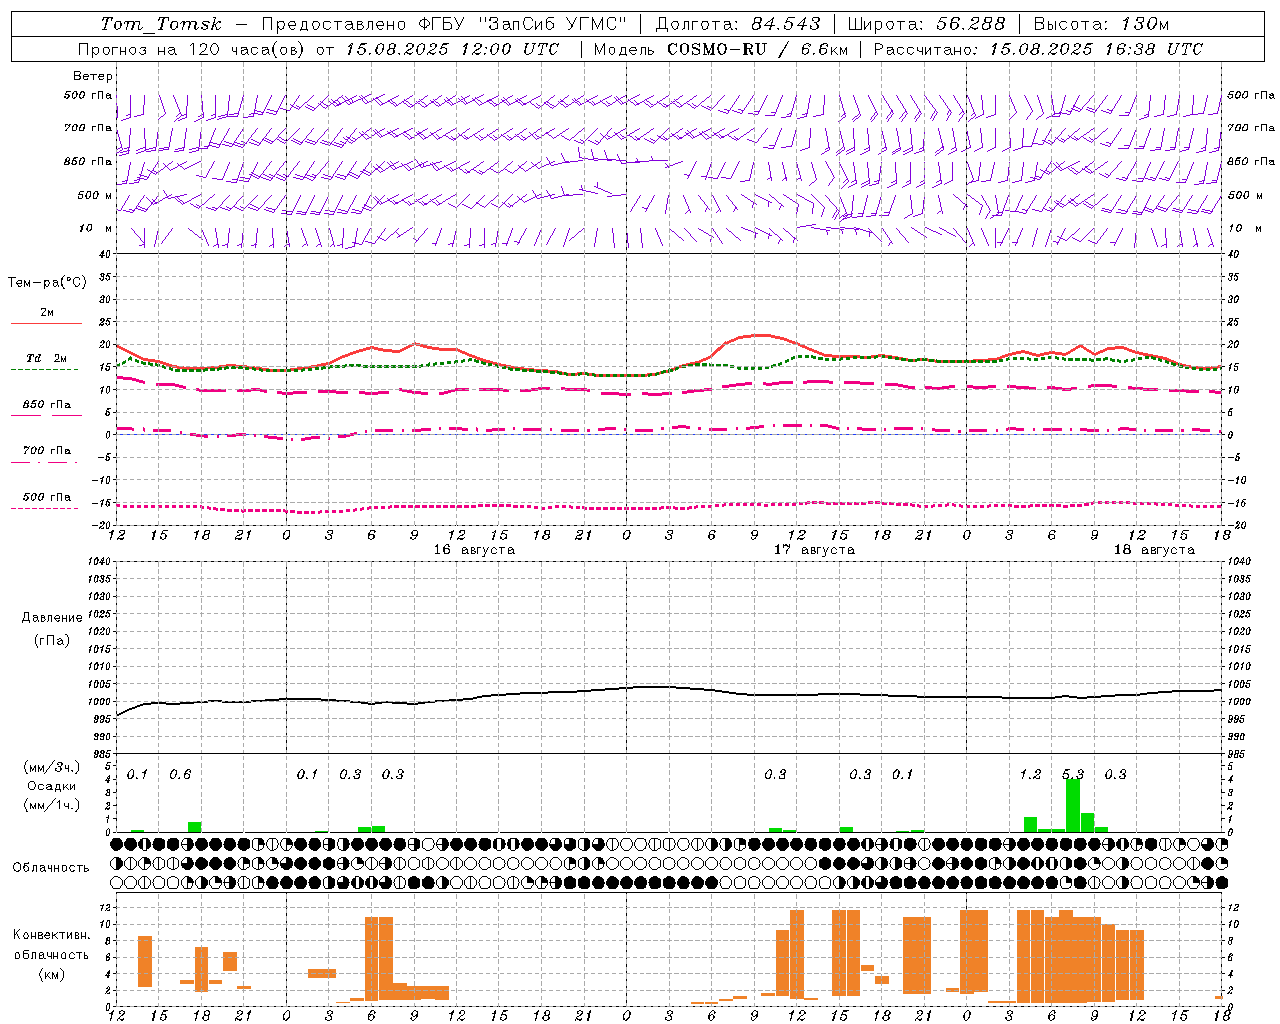Click the '700 гПа' temperature legend entry
This screenshot has width=1280, height=1024.
(47, 451)
